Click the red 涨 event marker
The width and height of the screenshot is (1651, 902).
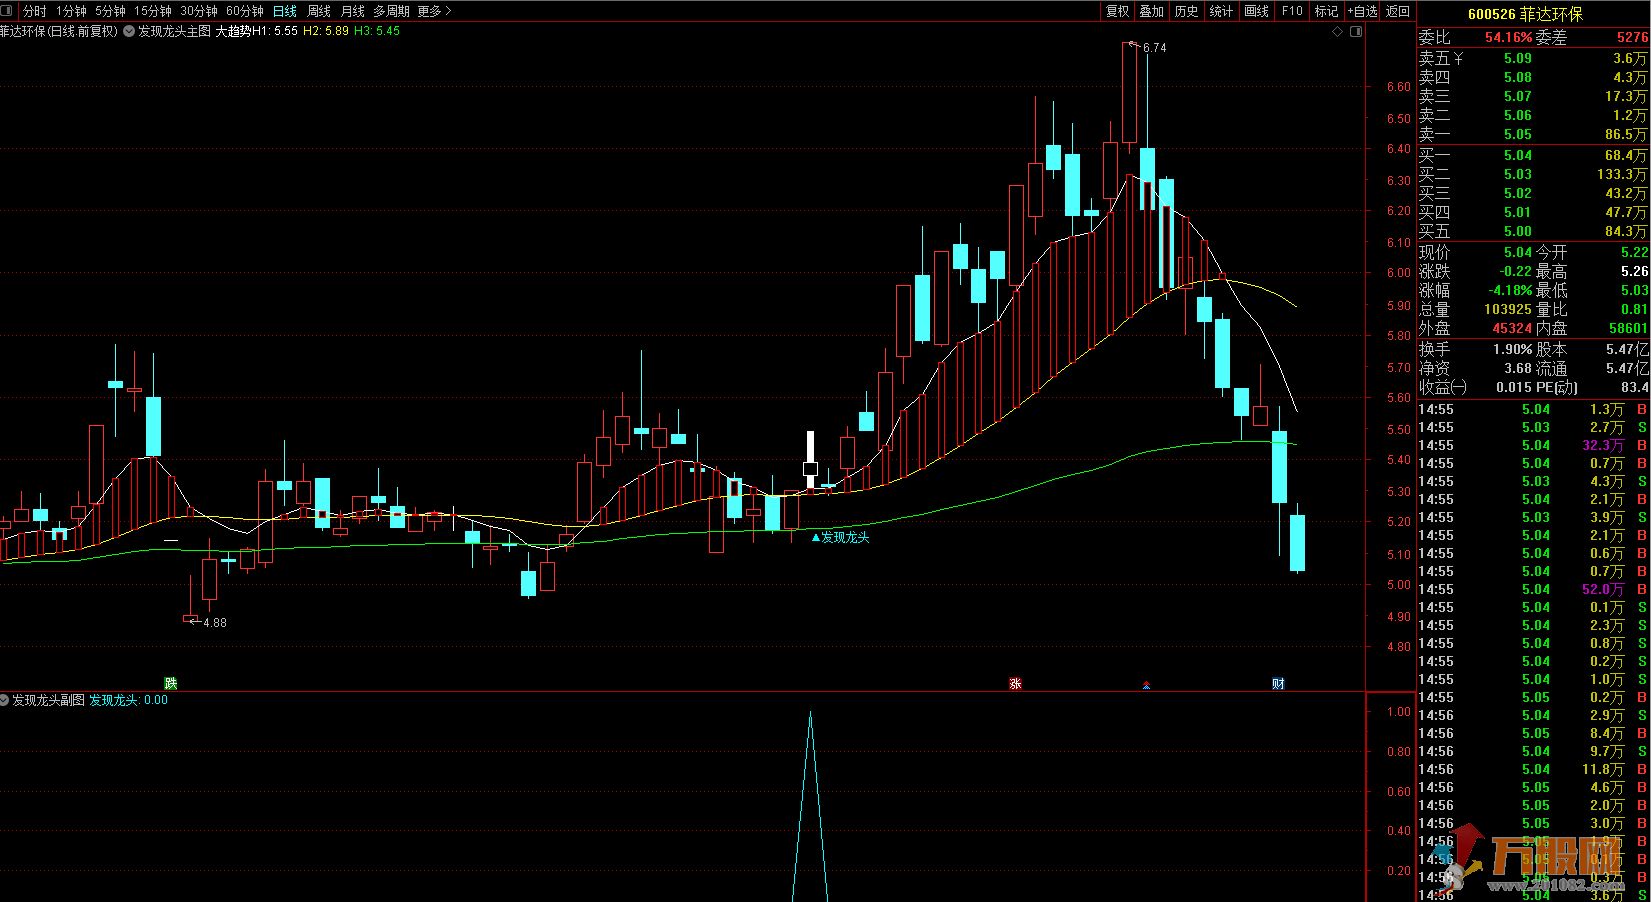(1015, 684)
